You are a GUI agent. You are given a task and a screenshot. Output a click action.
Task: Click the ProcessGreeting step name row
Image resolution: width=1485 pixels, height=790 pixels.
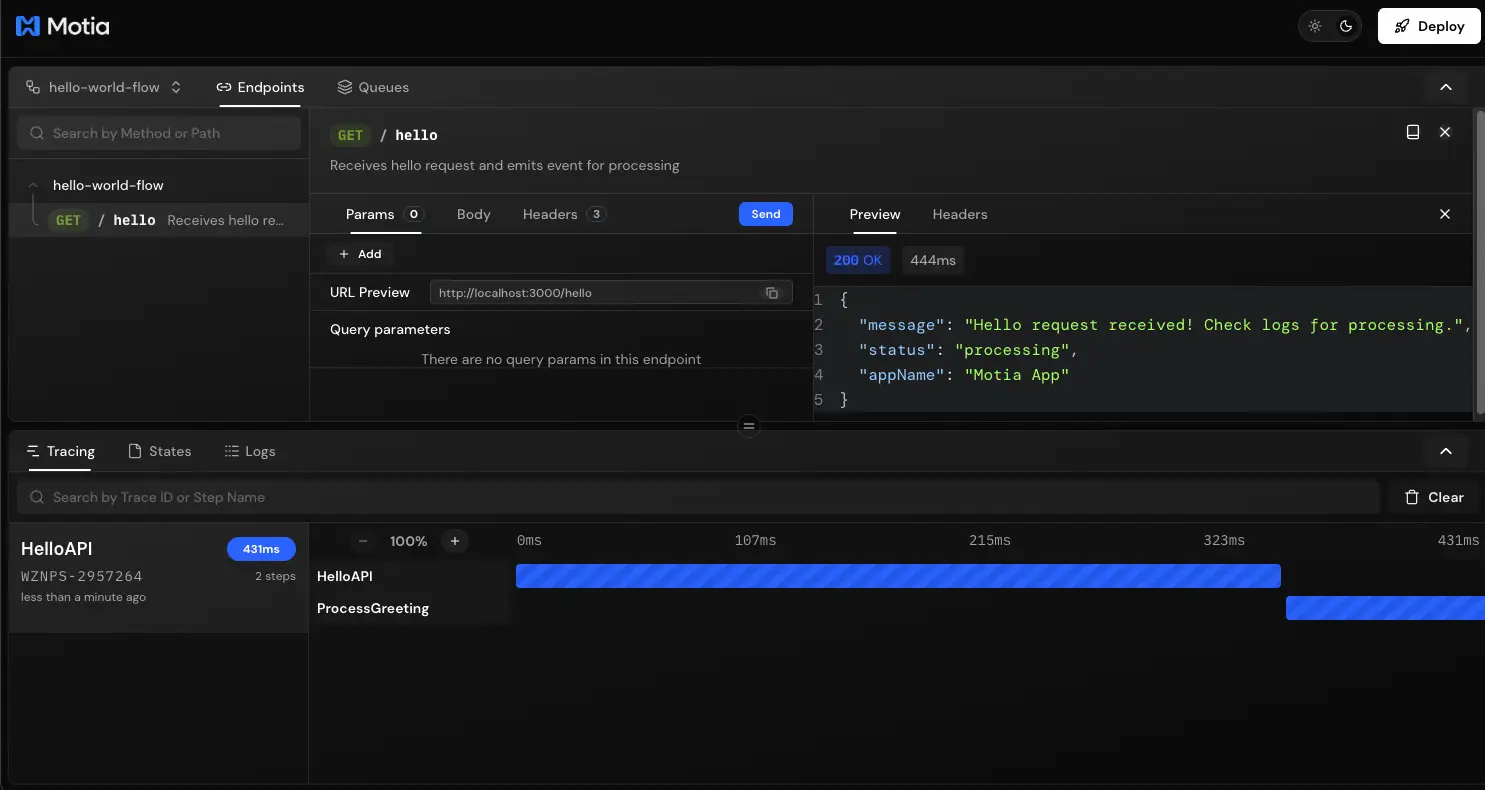click(x=410, y=608)
